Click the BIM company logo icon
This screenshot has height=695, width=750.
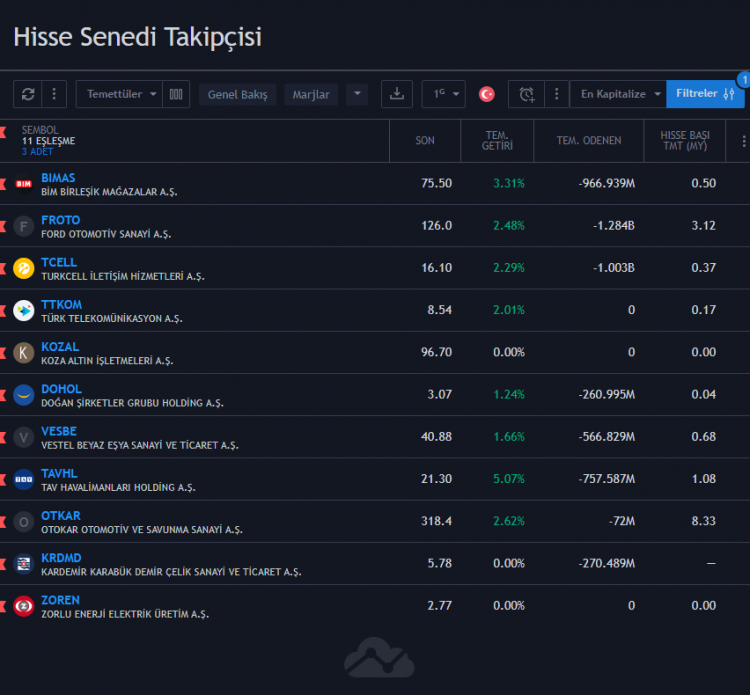23,184
